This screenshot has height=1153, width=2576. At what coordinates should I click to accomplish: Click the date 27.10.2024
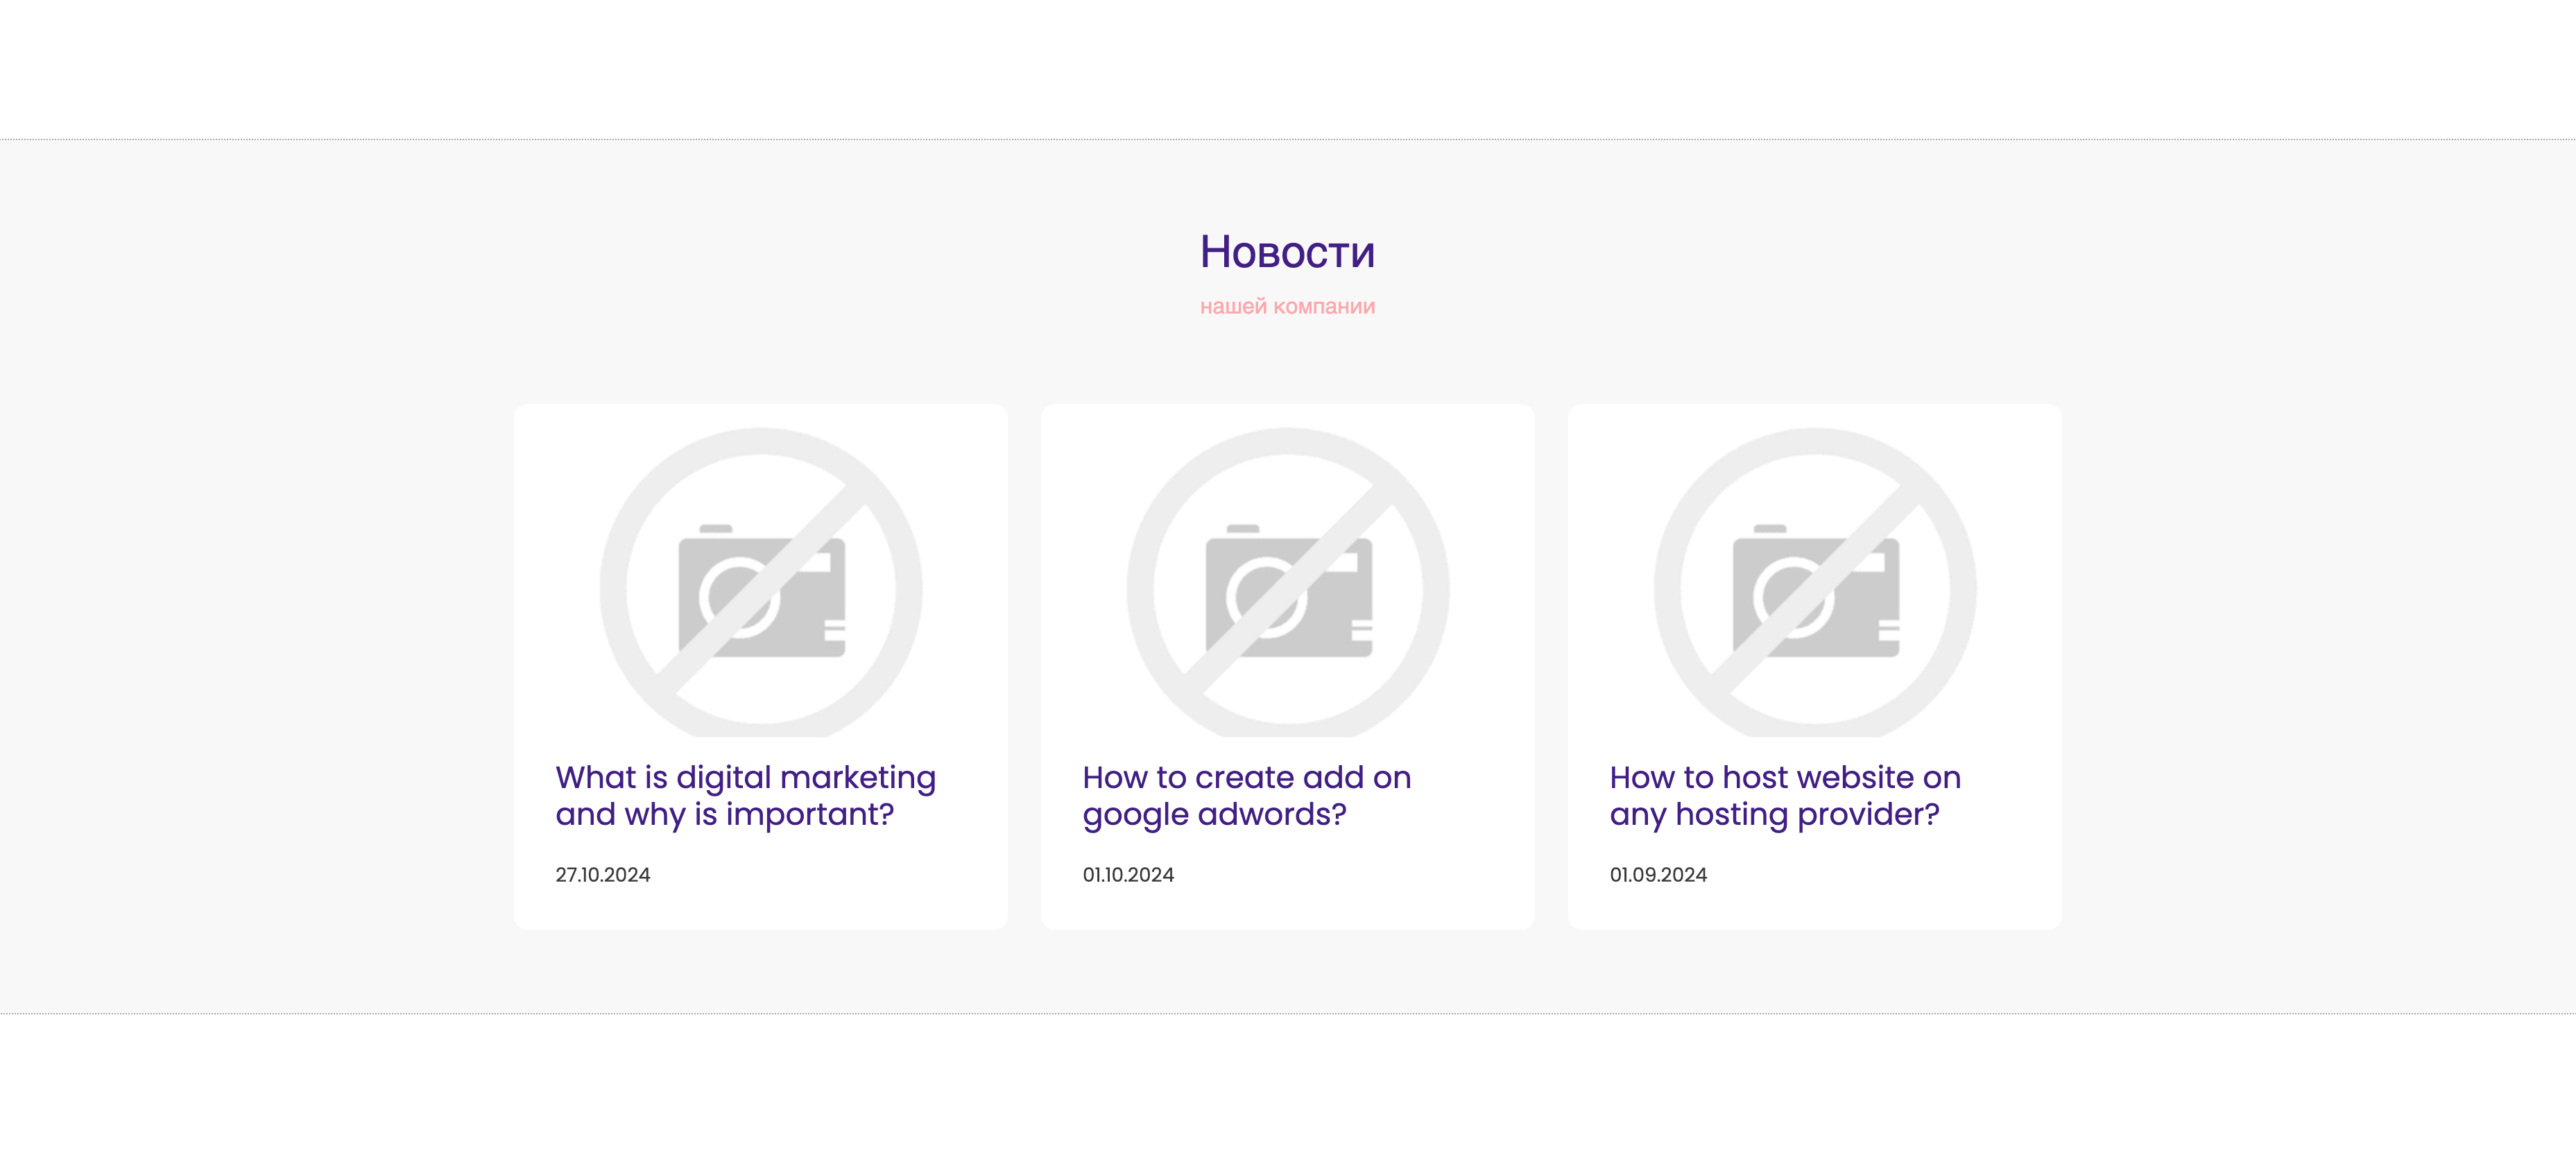click(x=602, y=875)
